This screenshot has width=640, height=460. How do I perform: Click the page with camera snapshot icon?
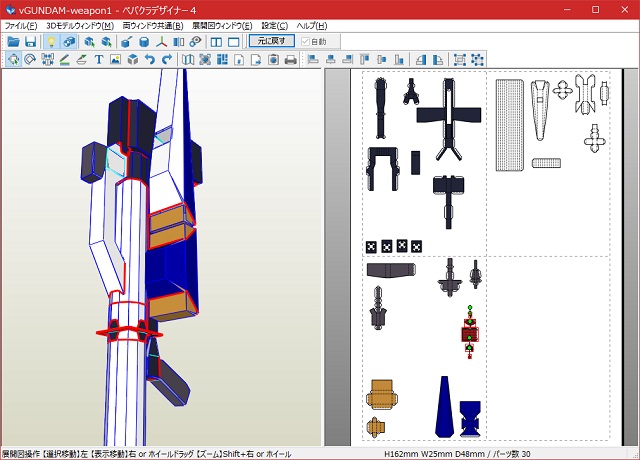(x=273, y=60)
